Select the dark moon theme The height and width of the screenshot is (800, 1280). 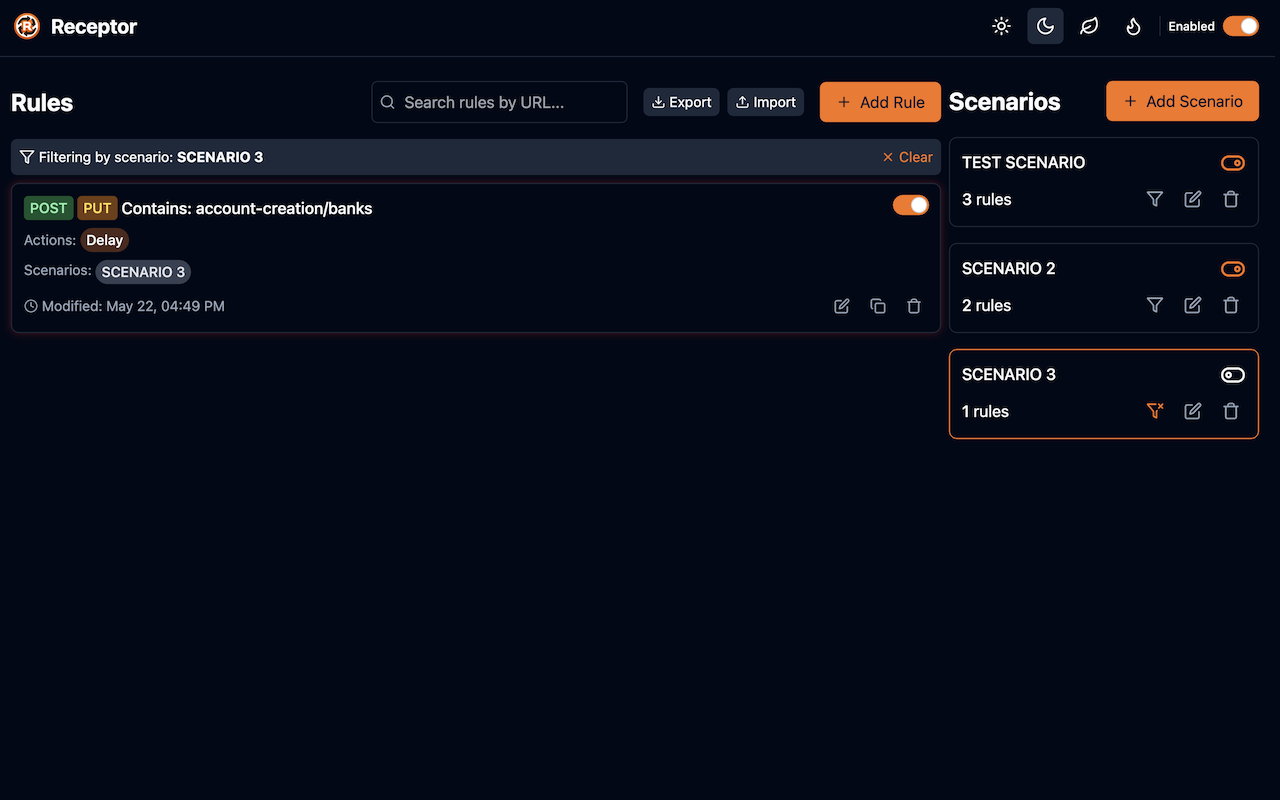click(x=1045, y=26)
